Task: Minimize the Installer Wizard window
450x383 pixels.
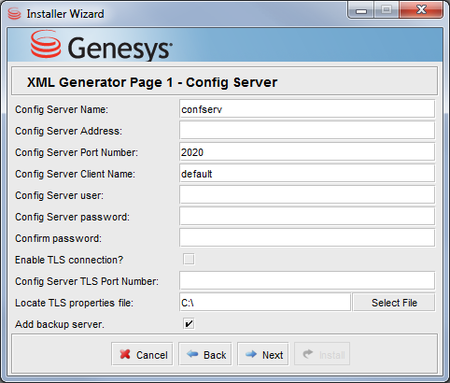Action: pyautogui.click(x=361, y=10)
